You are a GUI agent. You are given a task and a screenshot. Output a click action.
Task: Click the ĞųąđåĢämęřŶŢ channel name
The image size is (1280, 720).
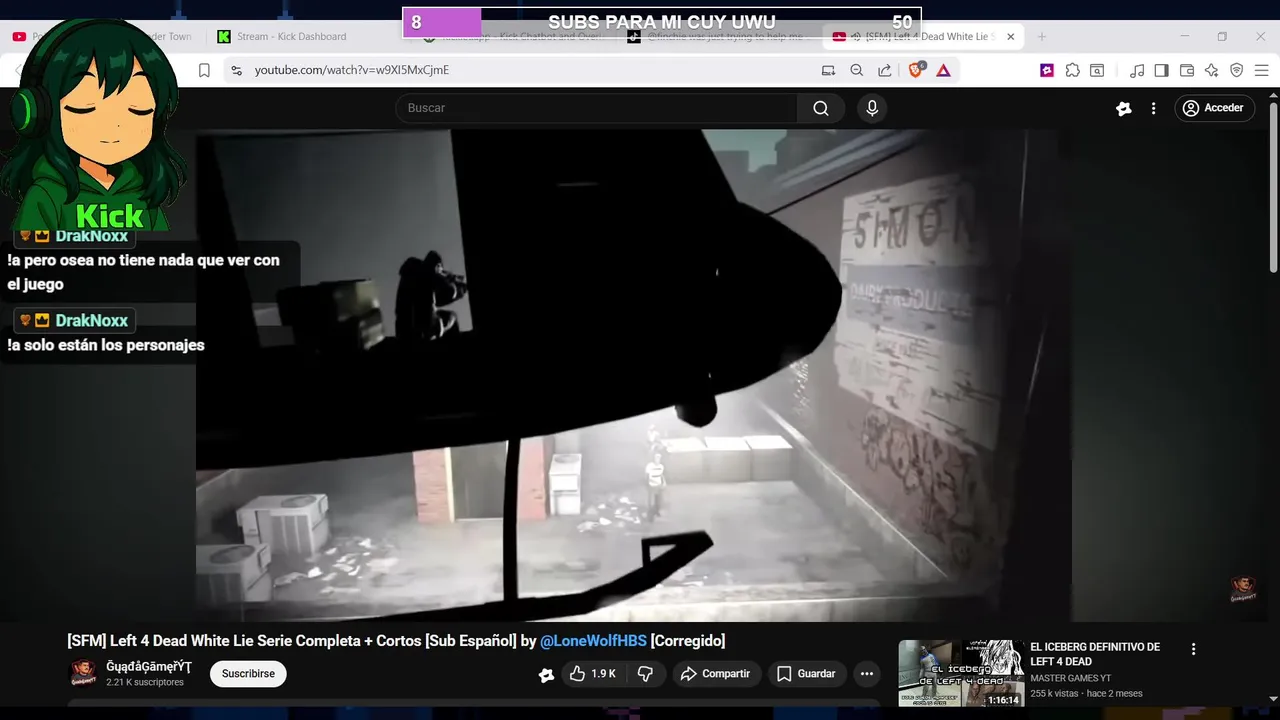149,667
